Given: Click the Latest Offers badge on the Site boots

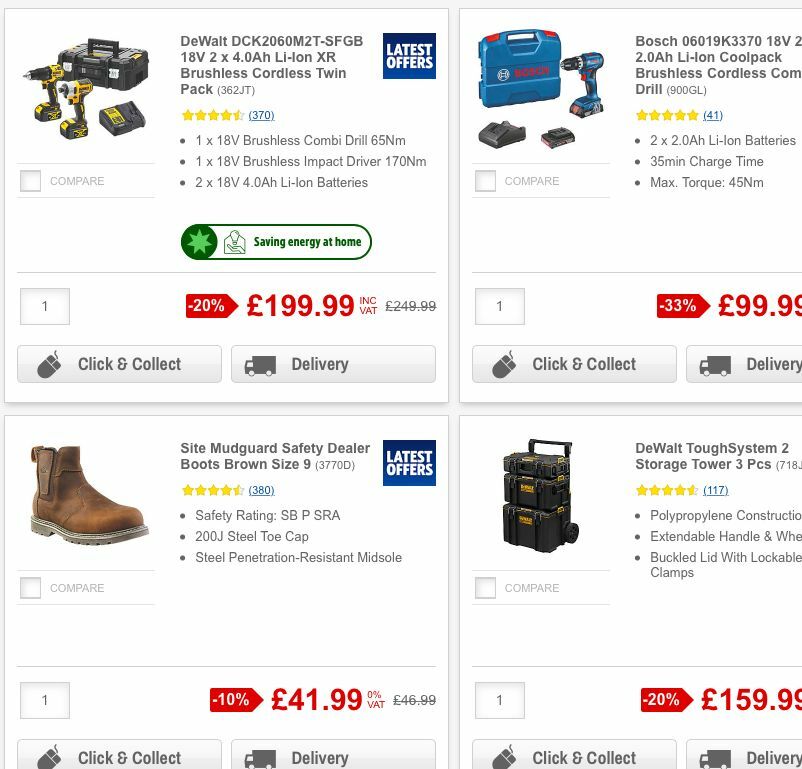Looking at the screenshot, I should coord(411,463).
